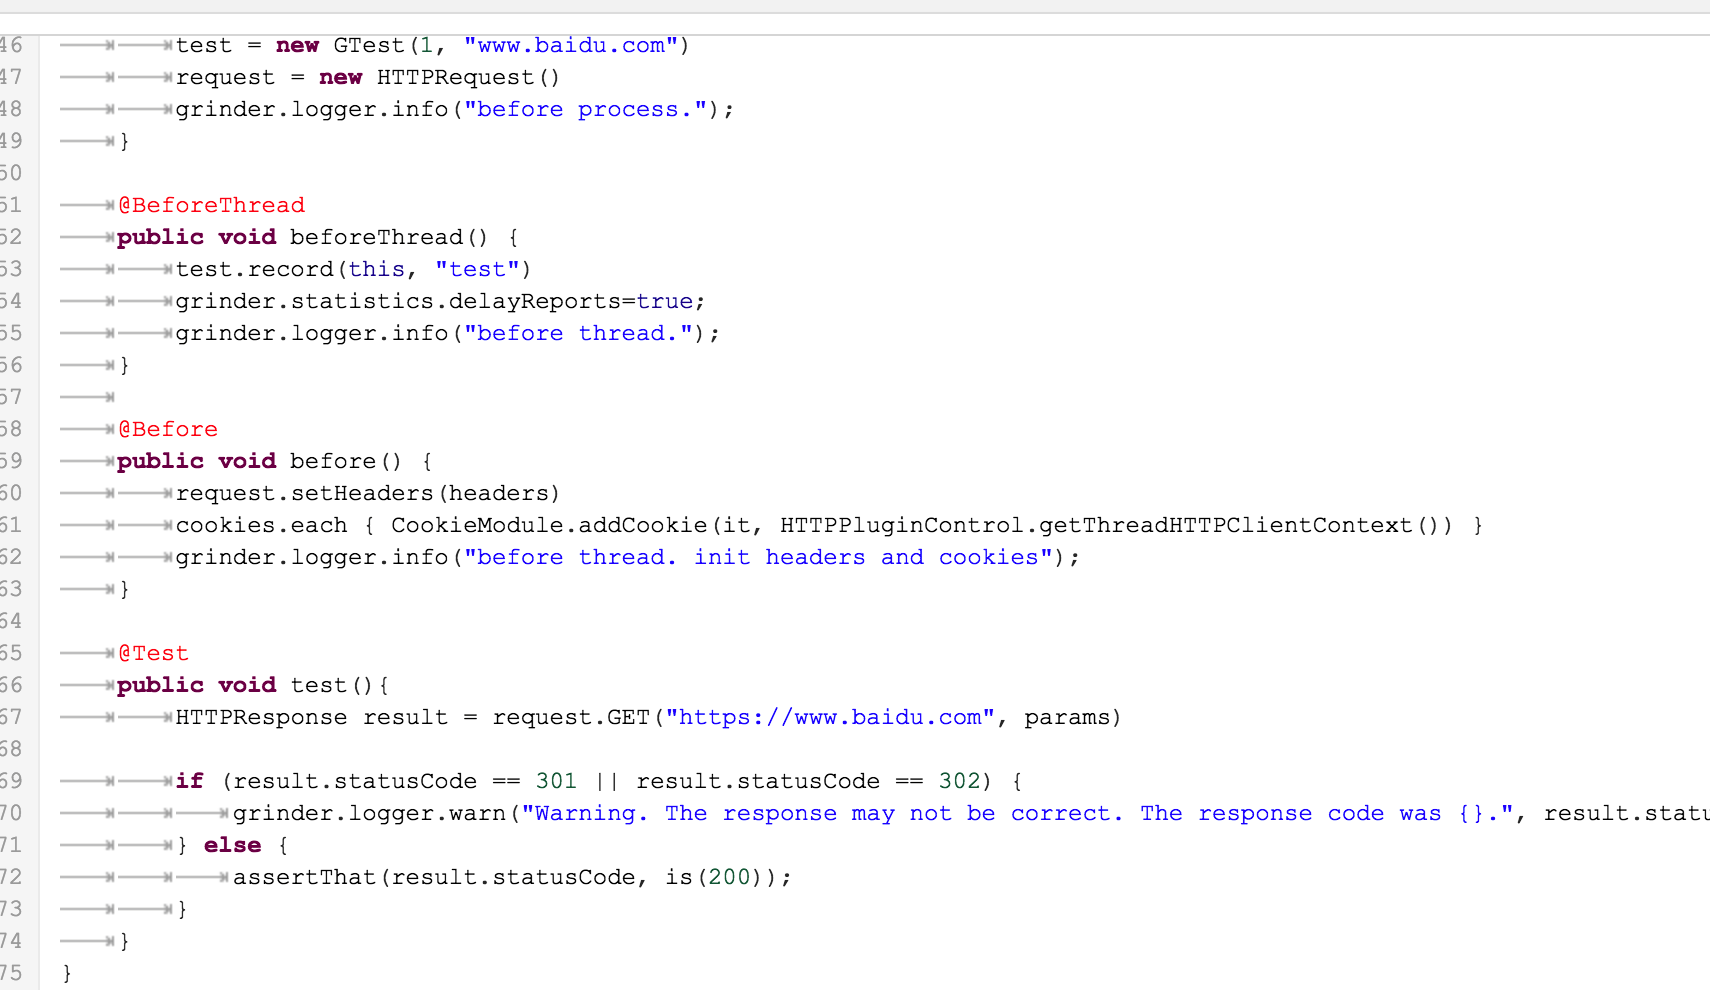Click the 301 status code number
The height and width of the screenshot is (990, 1710).
point(556,781)
